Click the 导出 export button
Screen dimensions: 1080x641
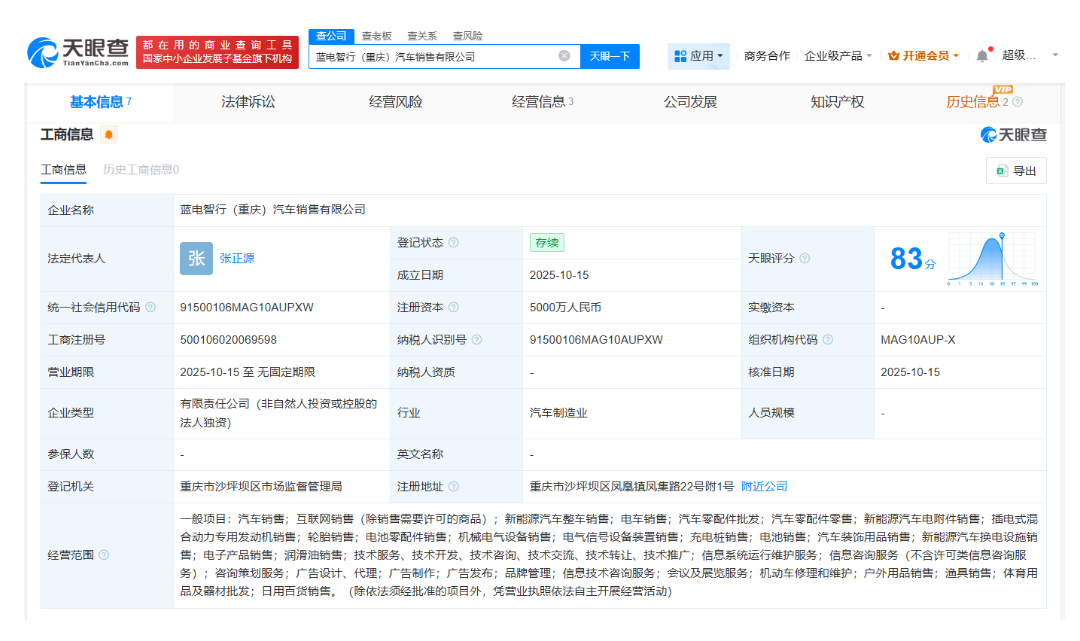point(1017,171)
